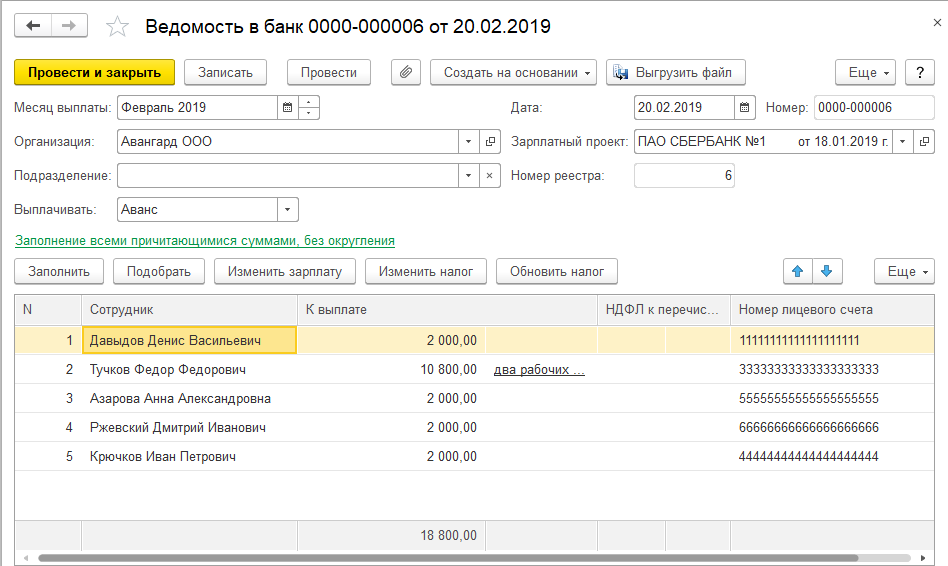The image size is (948, 566).
Task: Click the help question mark button
Action: (919, 73)
